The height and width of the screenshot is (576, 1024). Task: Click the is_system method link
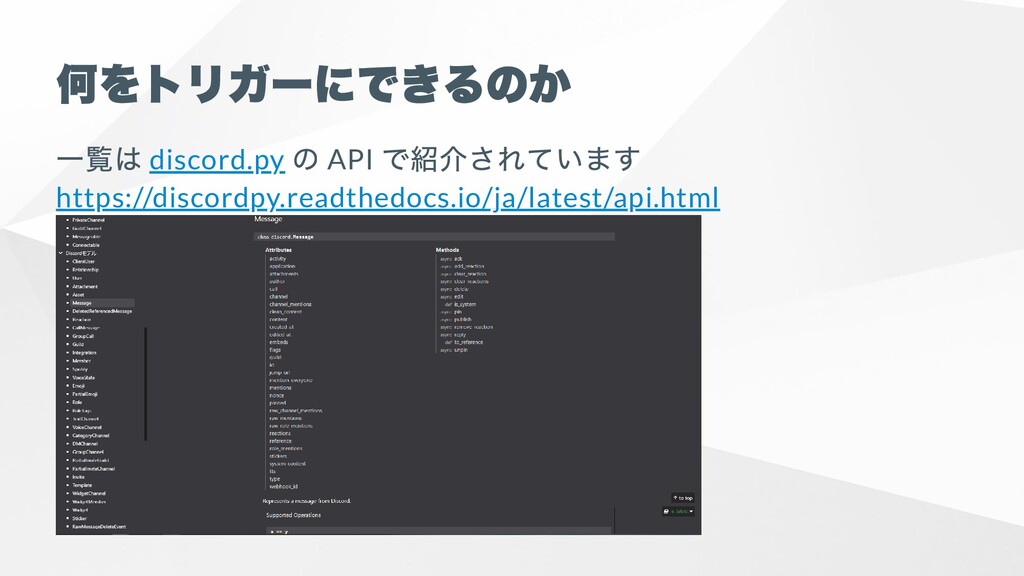click(x=465, y=304)
